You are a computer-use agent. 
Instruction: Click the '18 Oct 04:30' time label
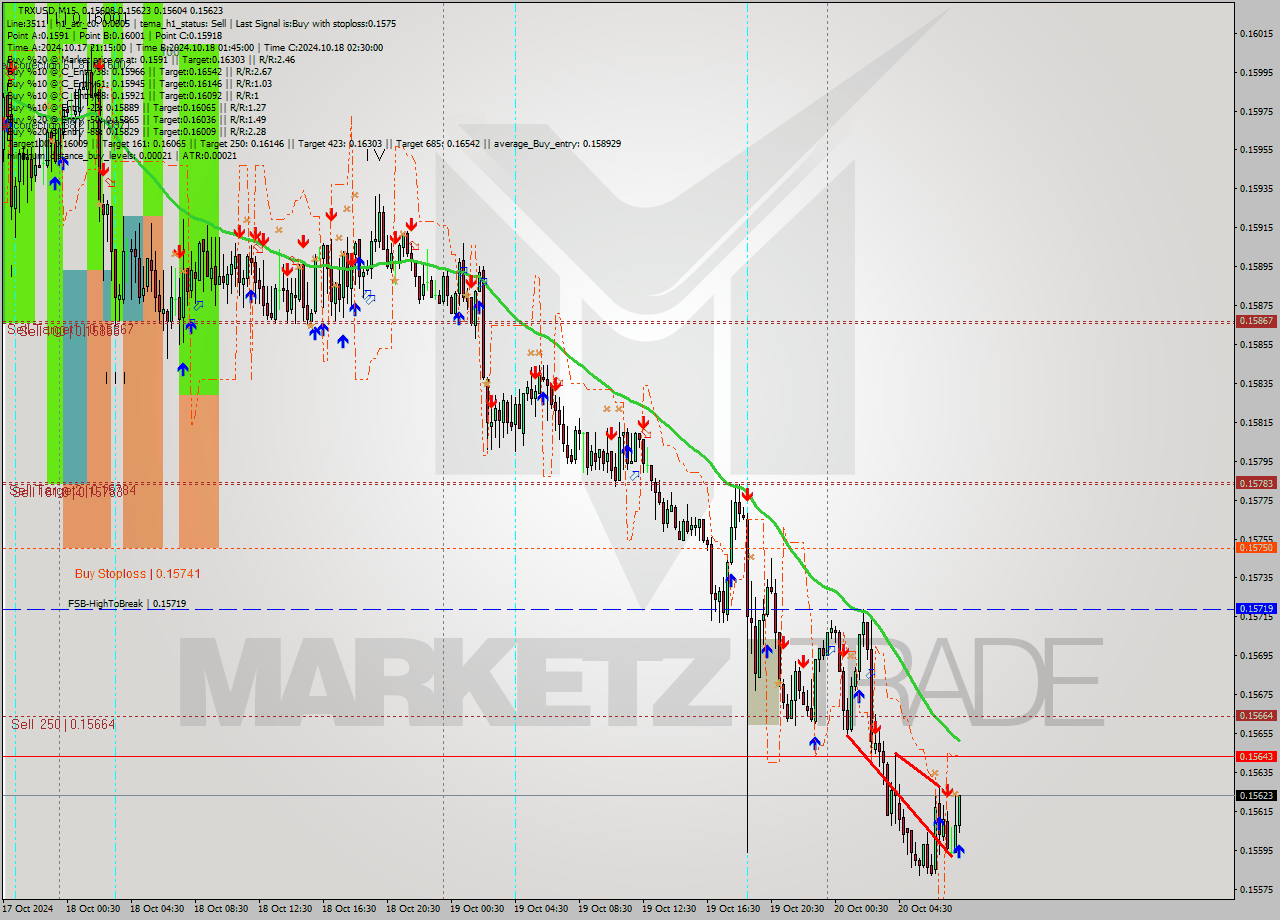(x=157, y=909)
